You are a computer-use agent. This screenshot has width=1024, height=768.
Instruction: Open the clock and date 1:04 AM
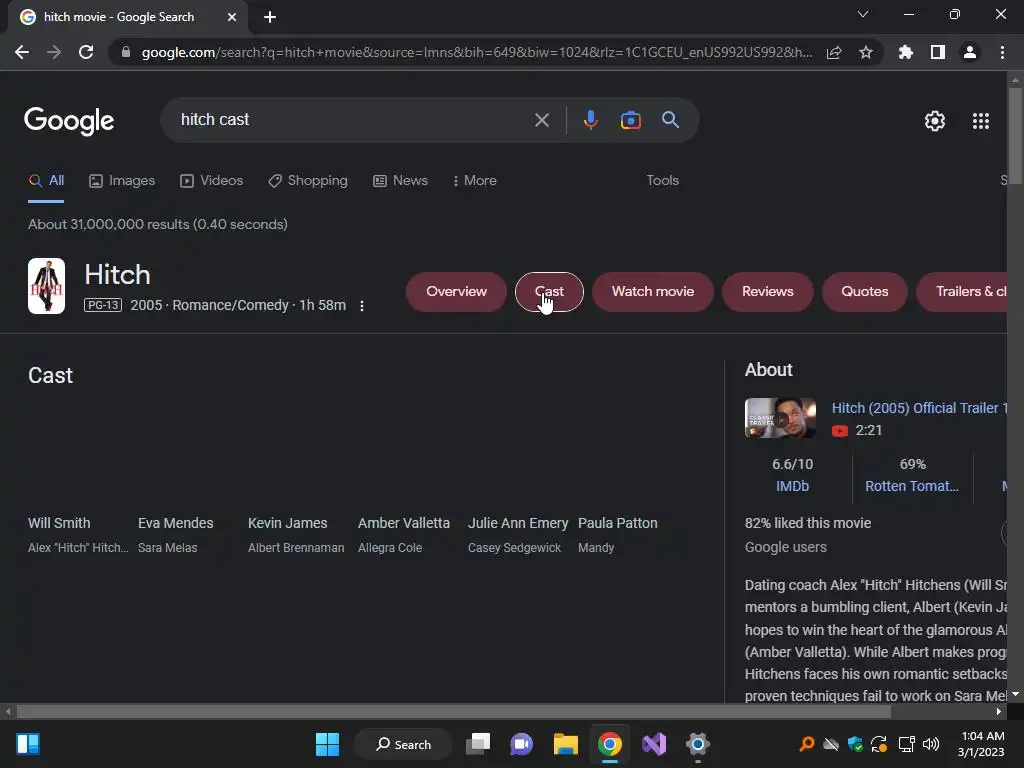[x=981, y=744]
